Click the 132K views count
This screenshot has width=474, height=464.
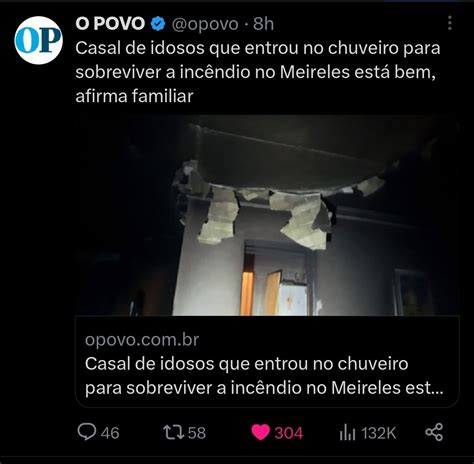click(x=379, y=433)
